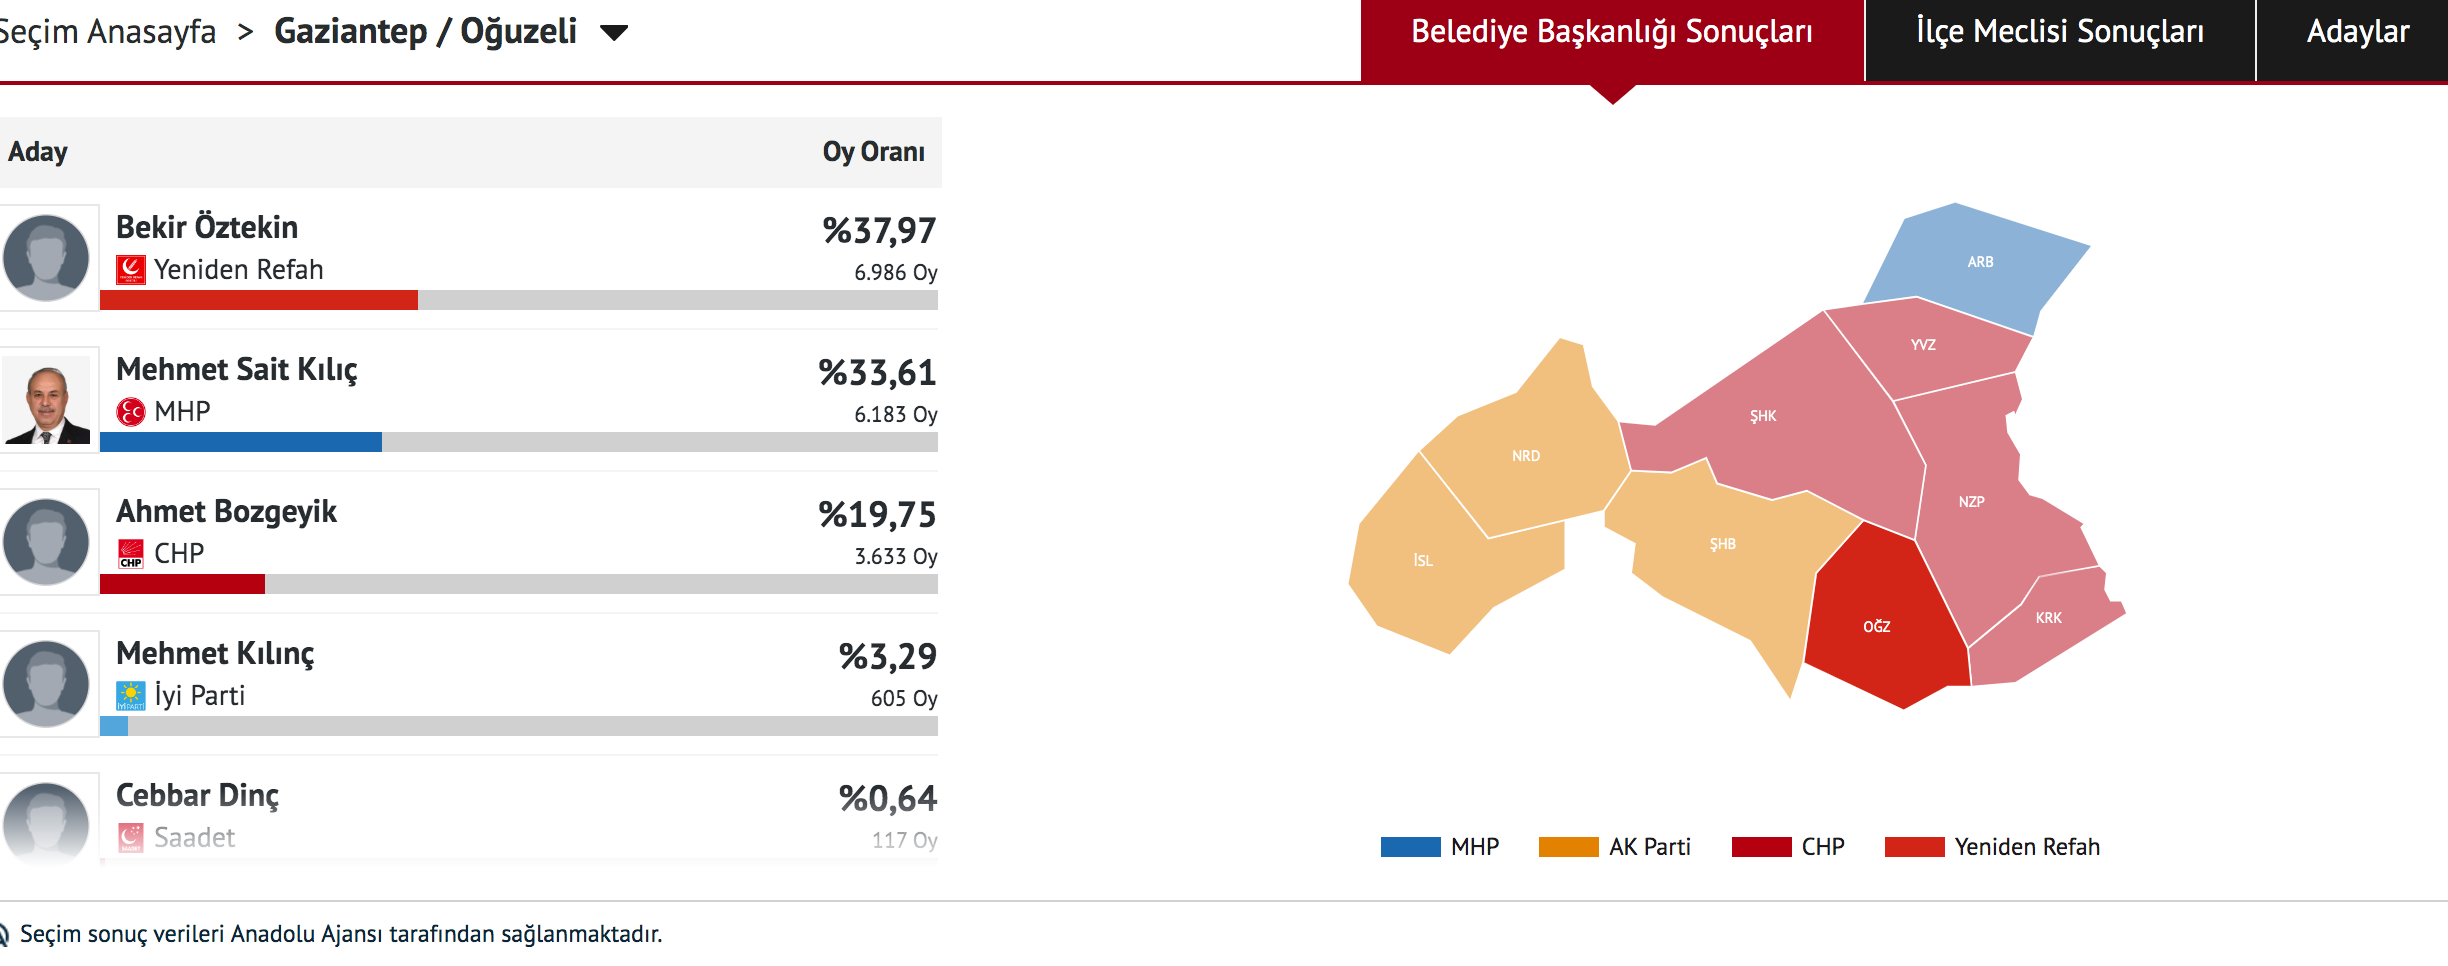Click Mehmet Kılınç's avatar placeholder
This screenshot has width=2448, height=966.
point(47,684)
